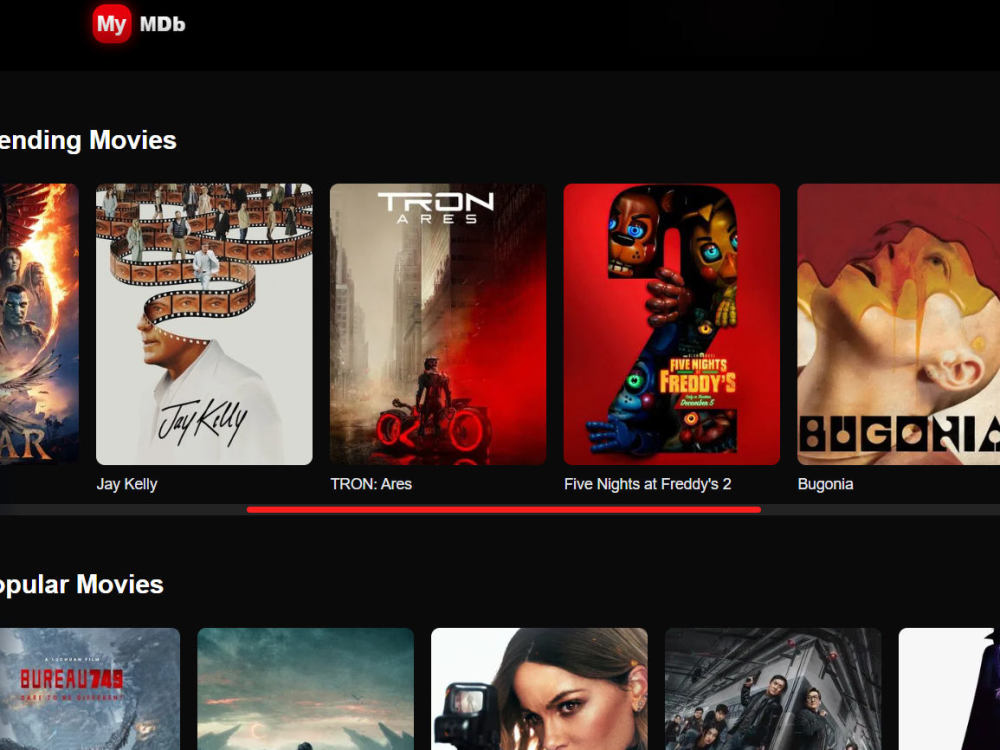Open the Bugonia movie poster

899,324
